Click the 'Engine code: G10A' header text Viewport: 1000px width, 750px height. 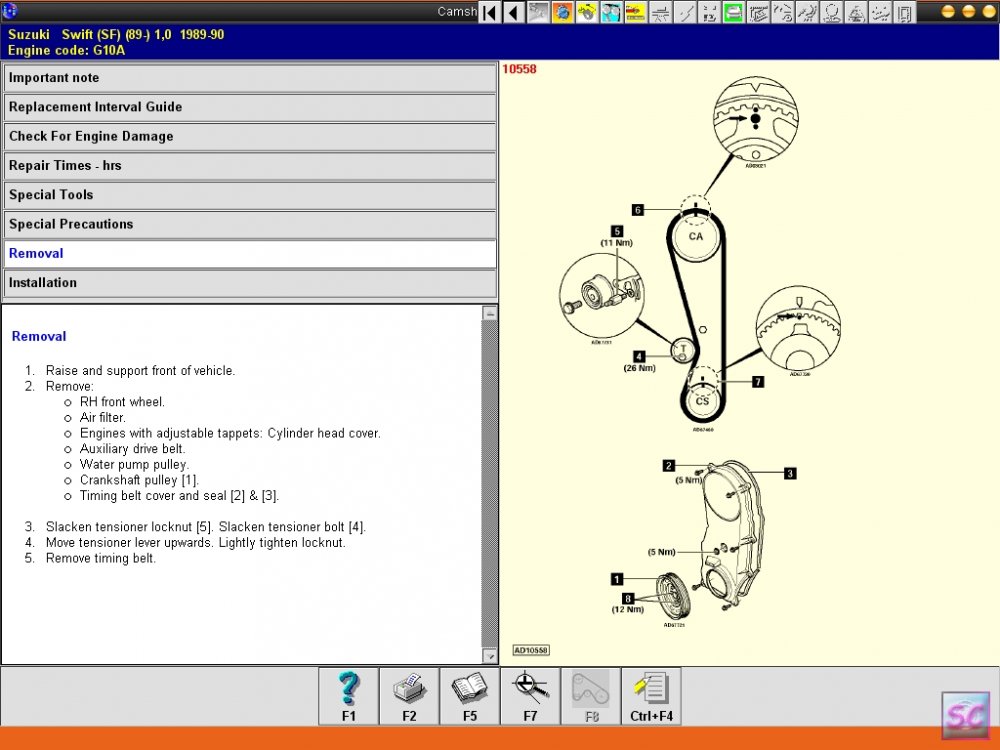coord(66,50)
